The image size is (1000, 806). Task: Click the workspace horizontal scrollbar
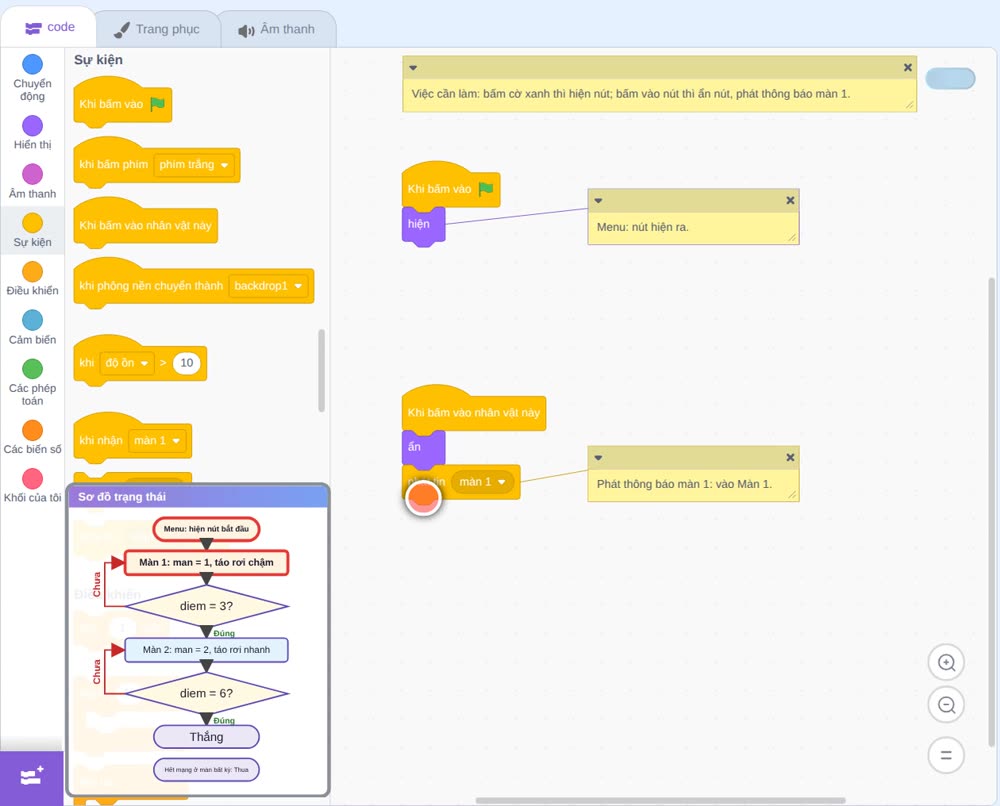661,800
